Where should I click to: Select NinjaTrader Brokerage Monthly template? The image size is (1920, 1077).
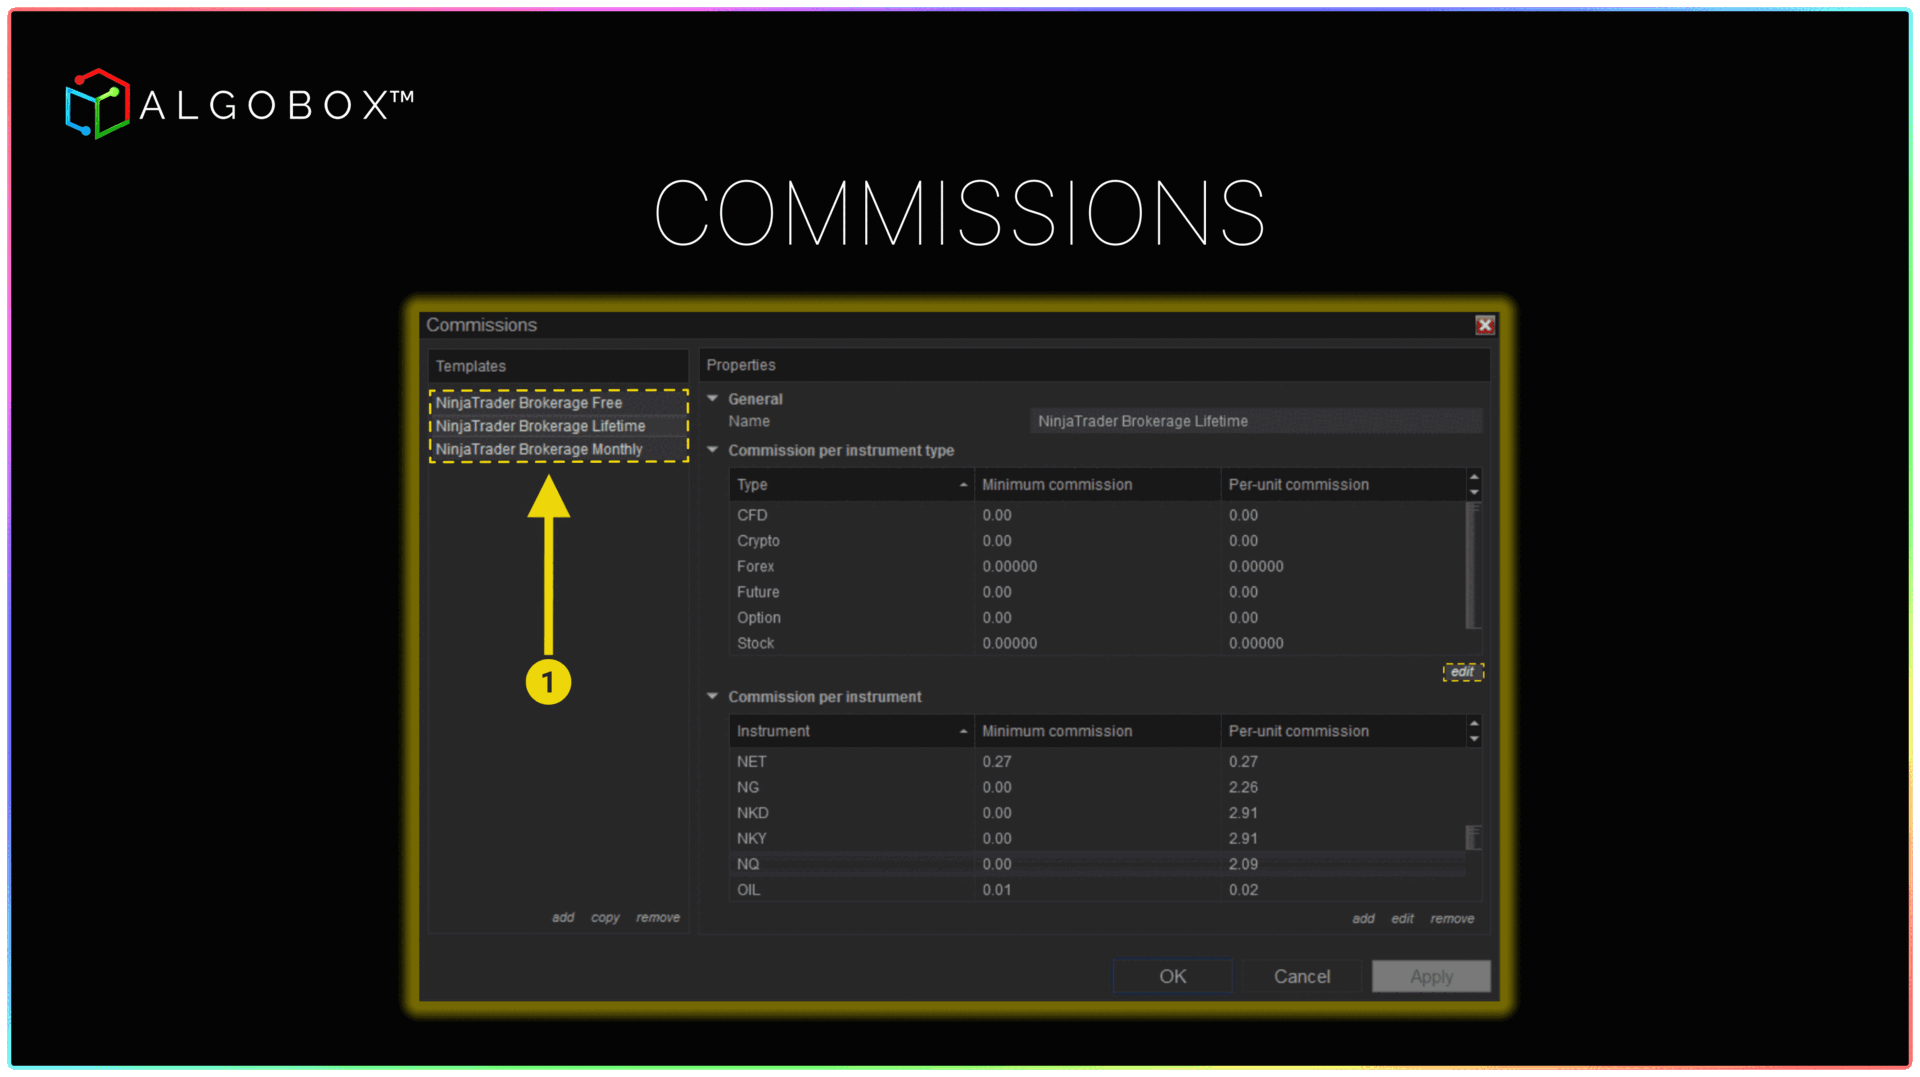[x=539, y=449]
